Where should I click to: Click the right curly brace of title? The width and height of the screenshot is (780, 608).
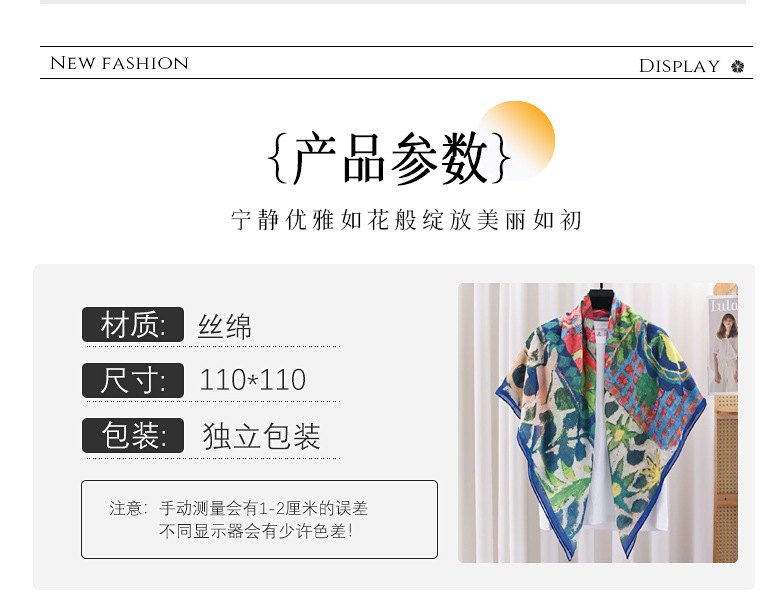tap(500, 158)
